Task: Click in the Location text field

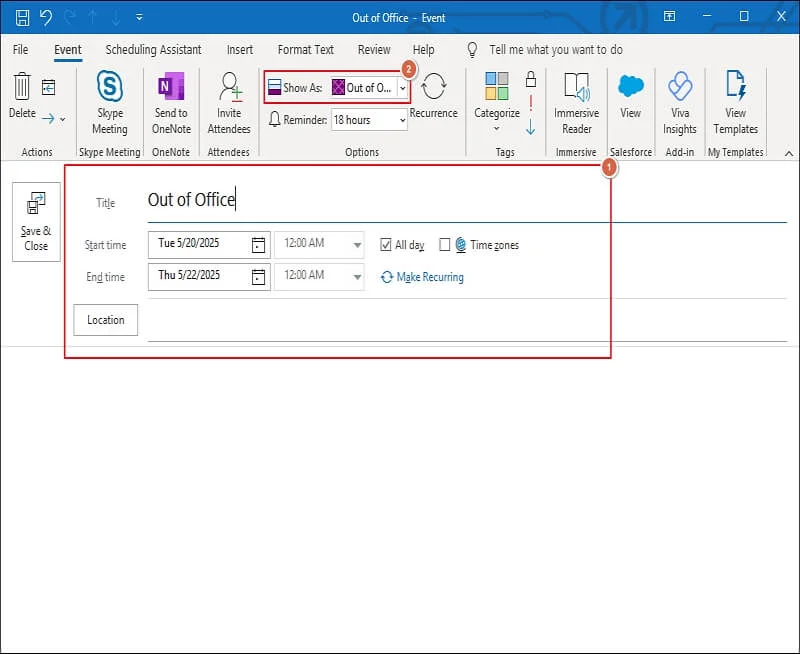Action: click(467, 320)
